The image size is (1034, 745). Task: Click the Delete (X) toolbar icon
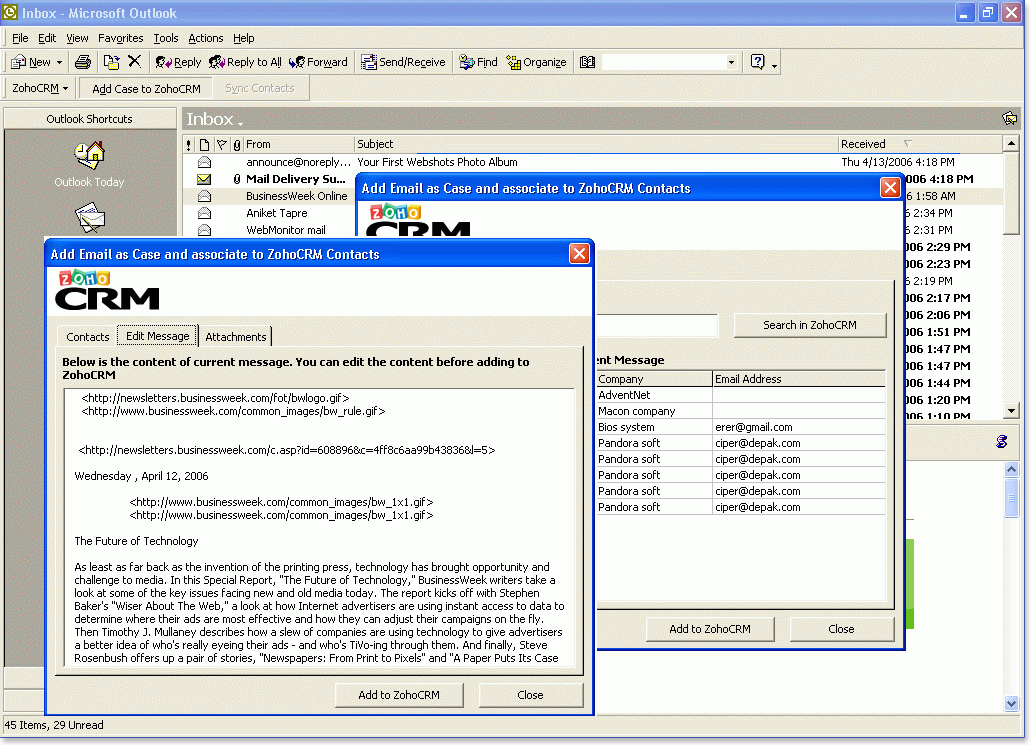click(134, 62)
